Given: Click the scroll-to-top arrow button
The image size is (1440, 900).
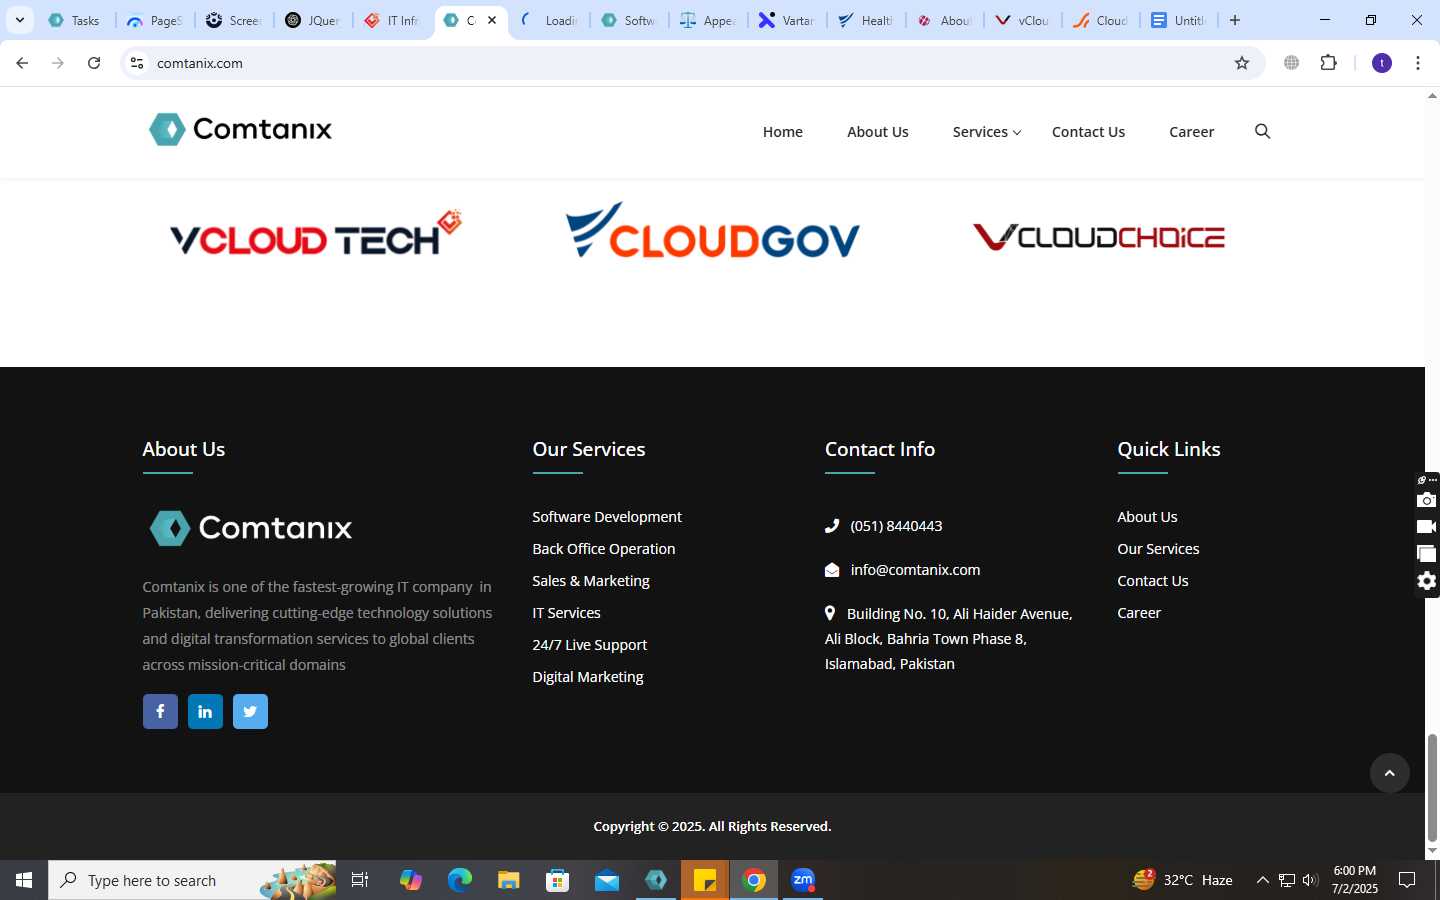Looking at the screenshot, I should pos(1389,773).
